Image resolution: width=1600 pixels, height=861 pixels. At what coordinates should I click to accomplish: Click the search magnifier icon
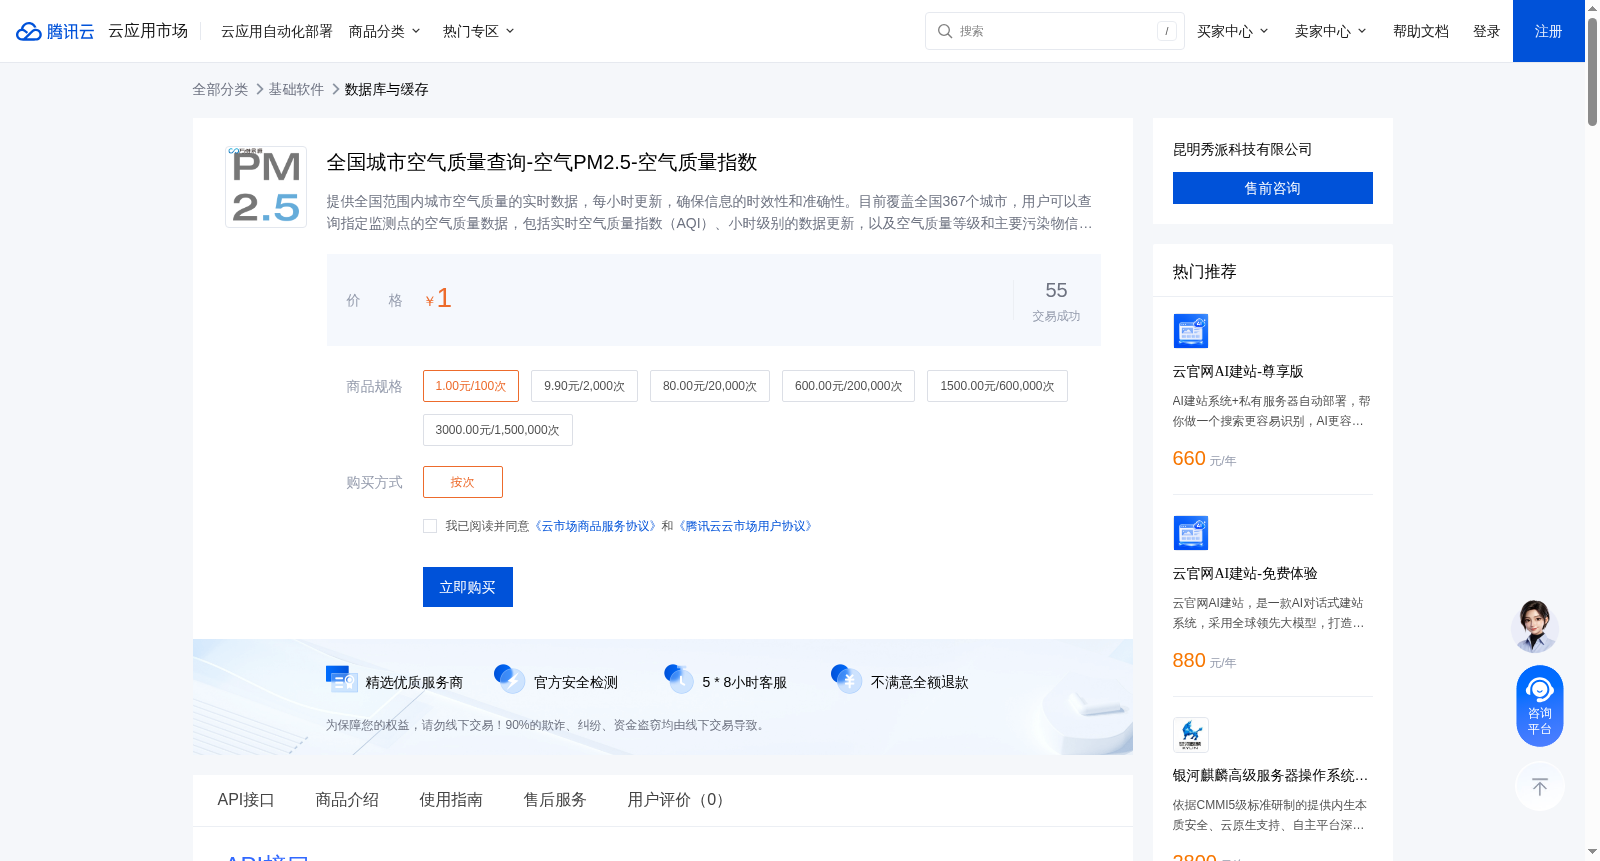pyautogui.click(x=944, y=31)
